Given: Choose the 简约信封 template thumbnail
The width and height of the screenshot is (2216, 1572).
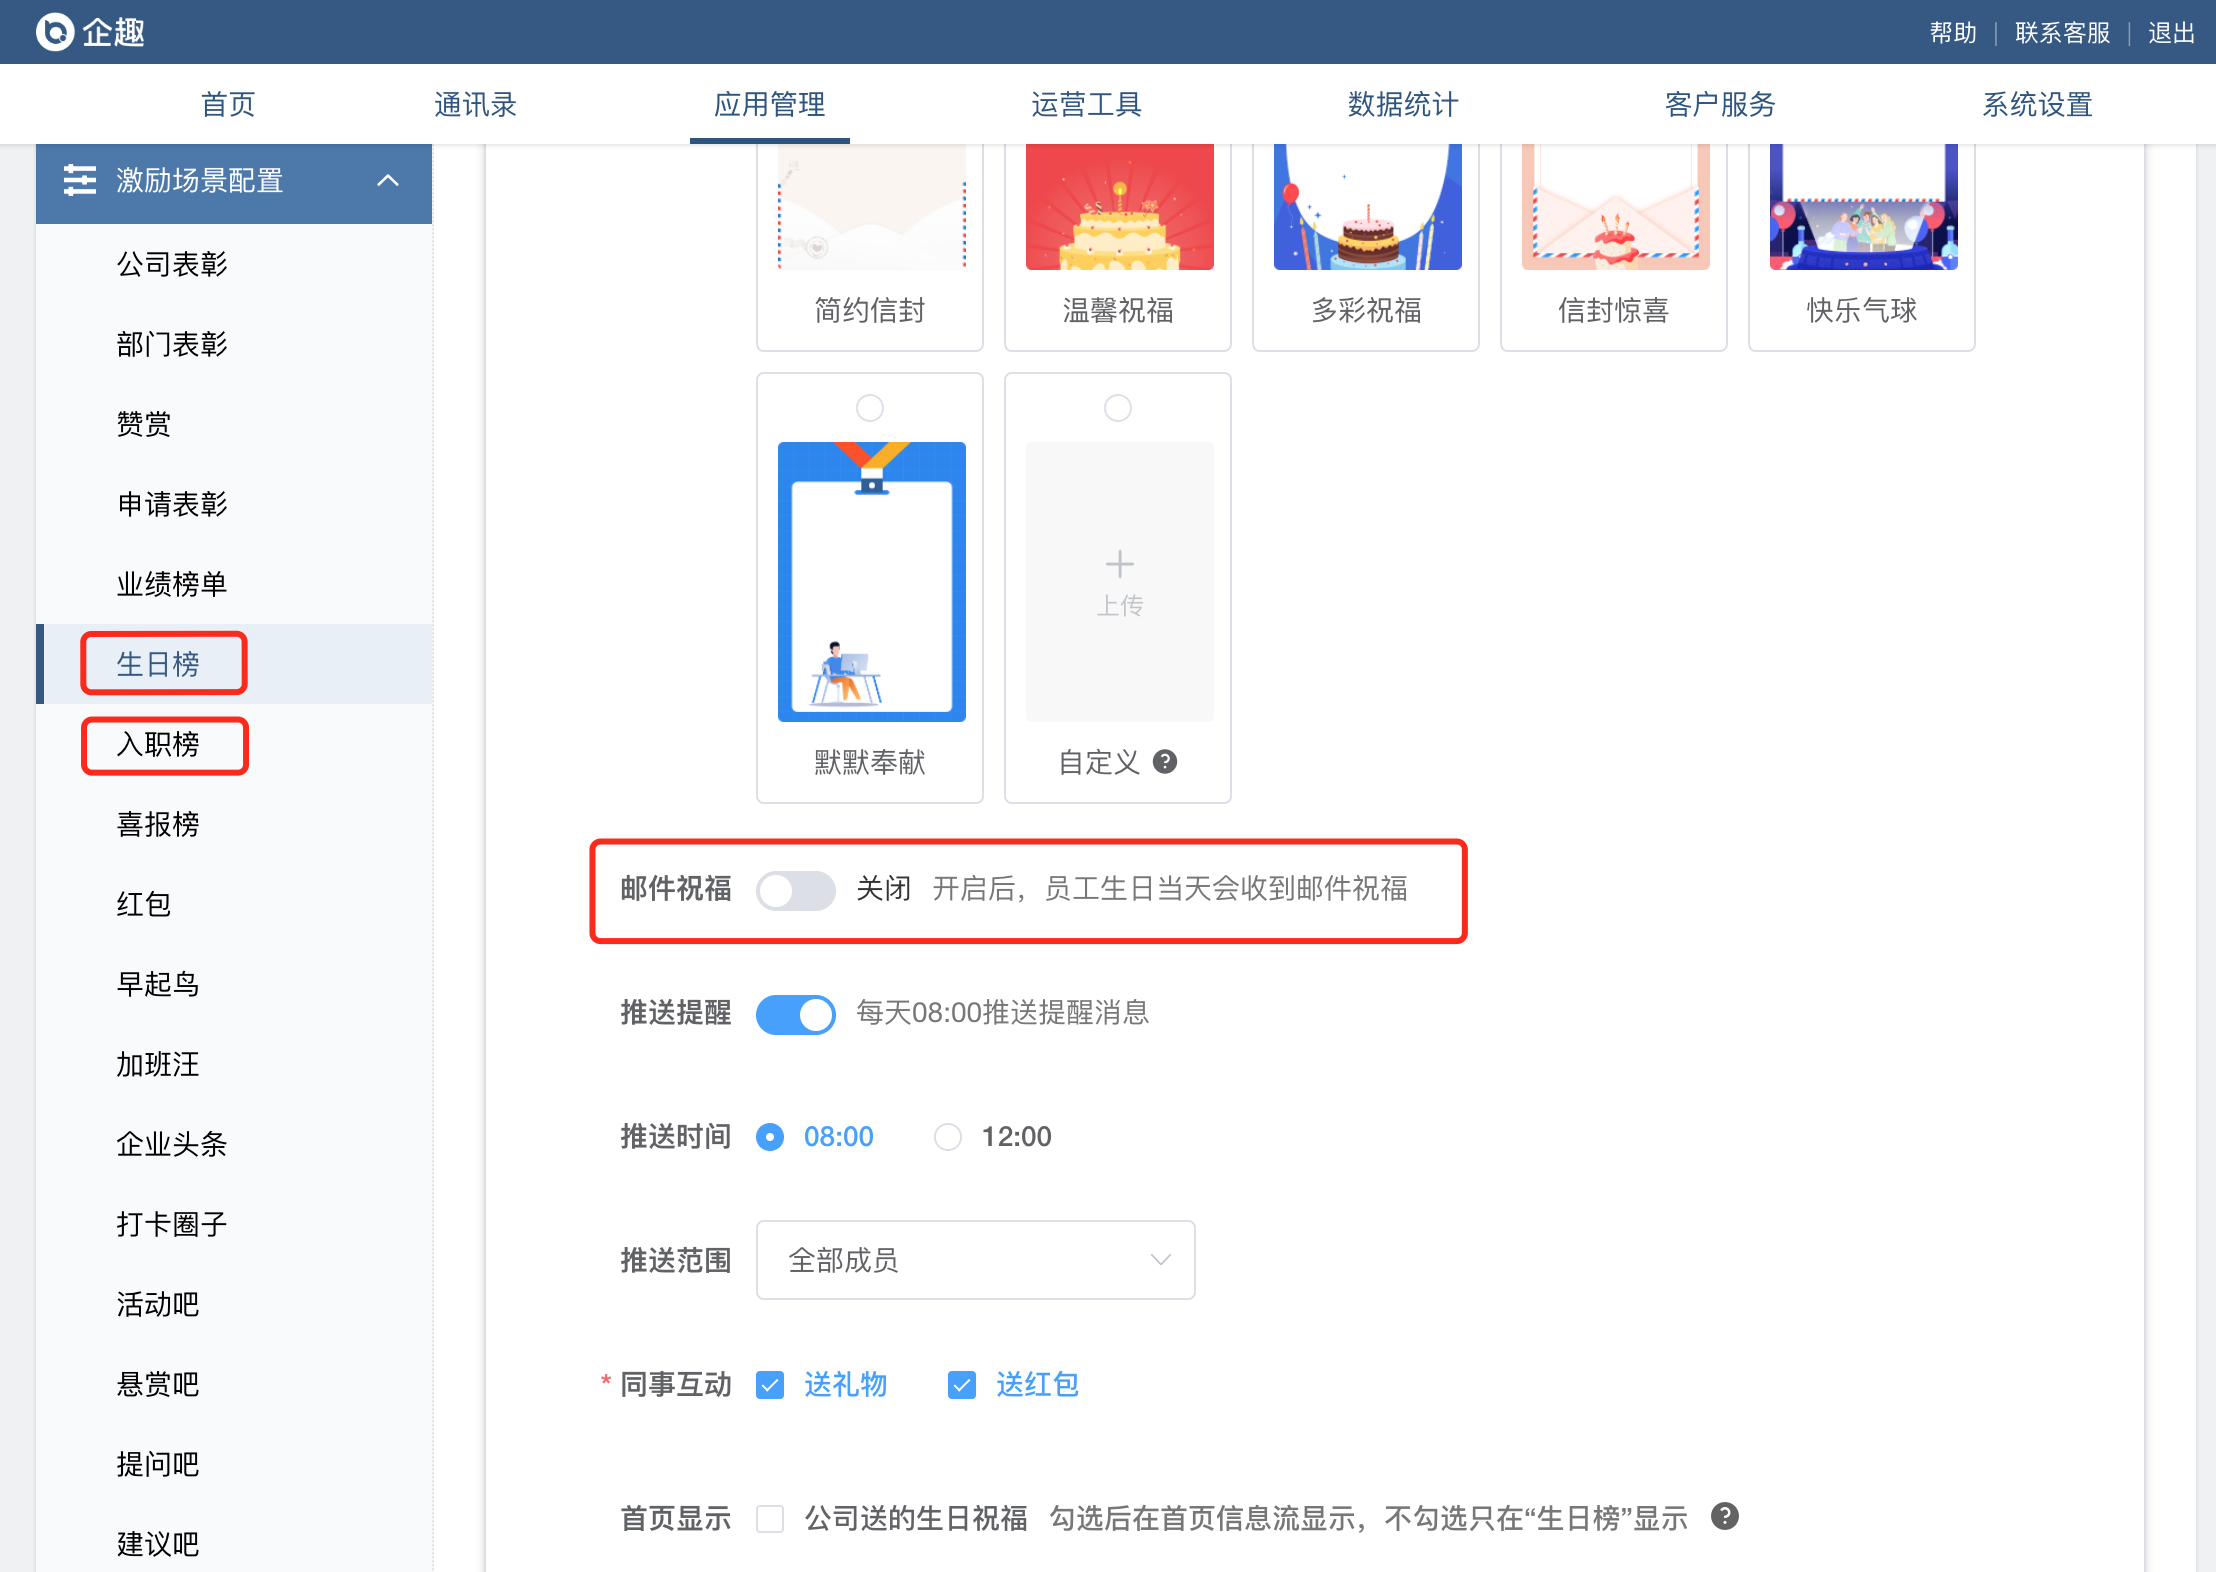Looking at the screenshot, I should pos(872,207).
